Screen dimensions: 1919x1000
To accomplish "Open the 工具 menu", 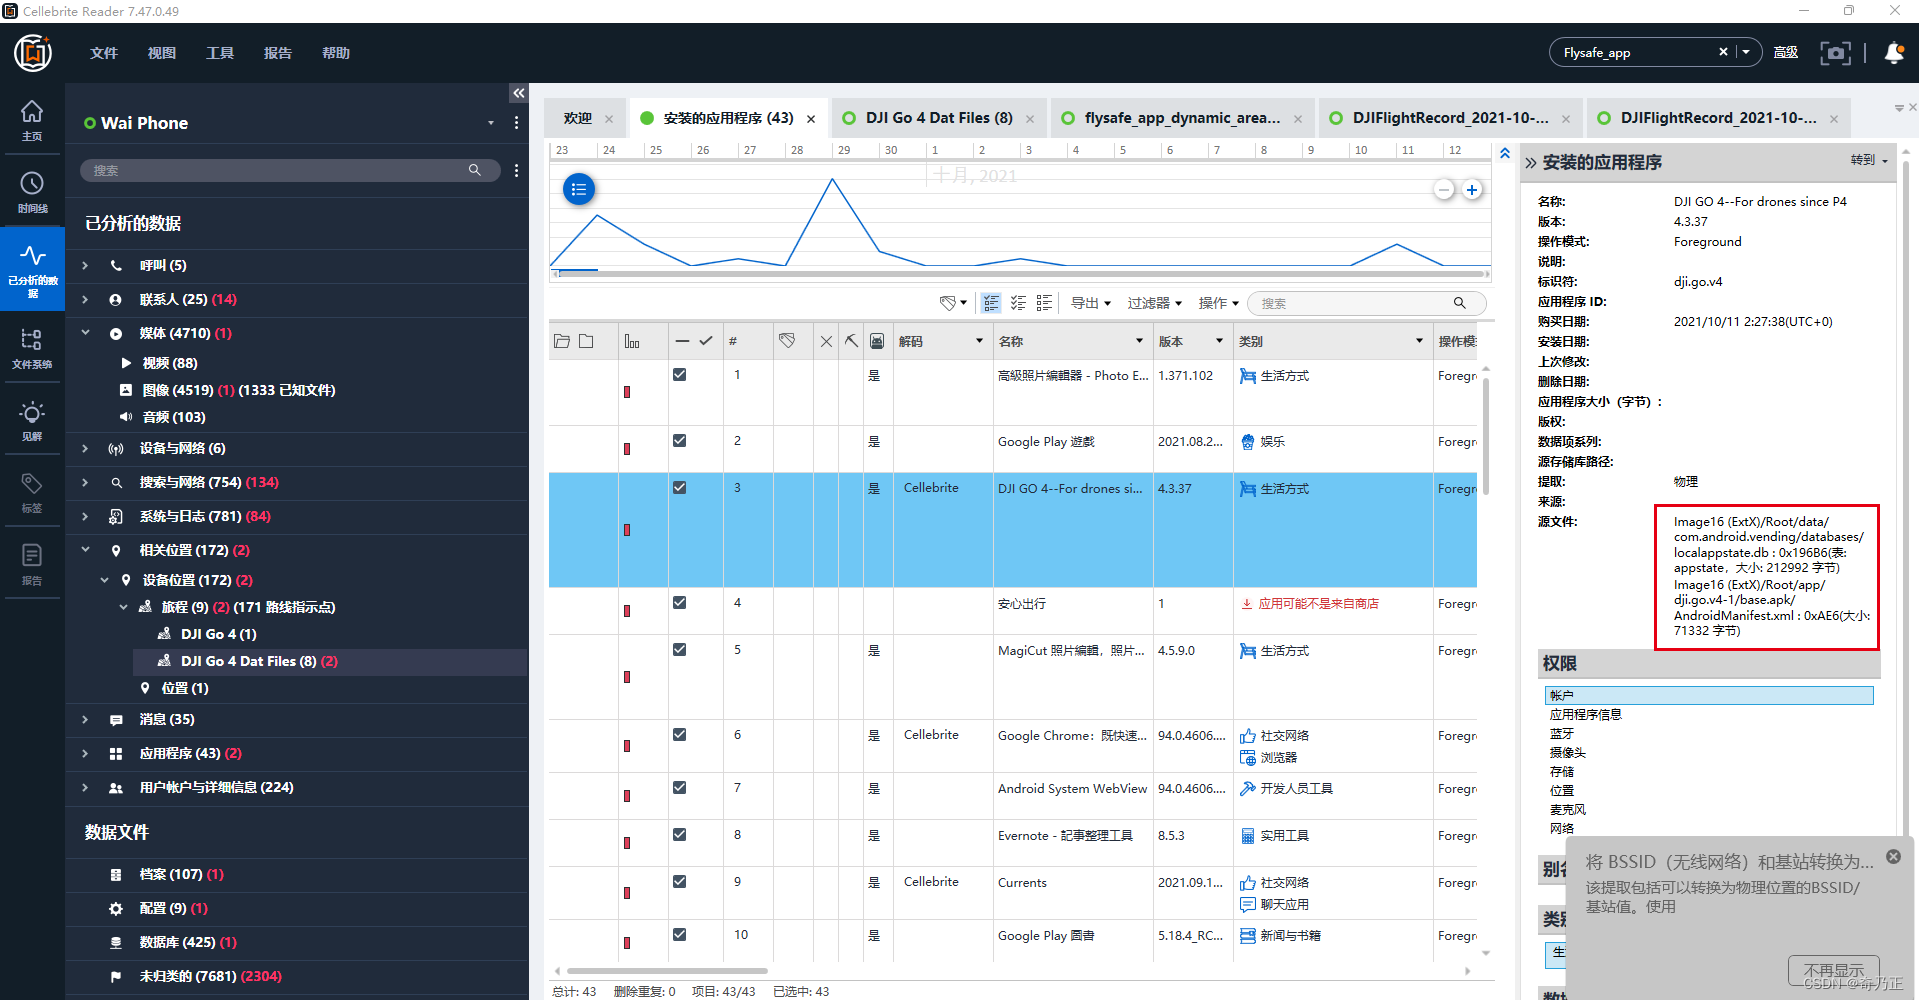I will coord(220,53).
